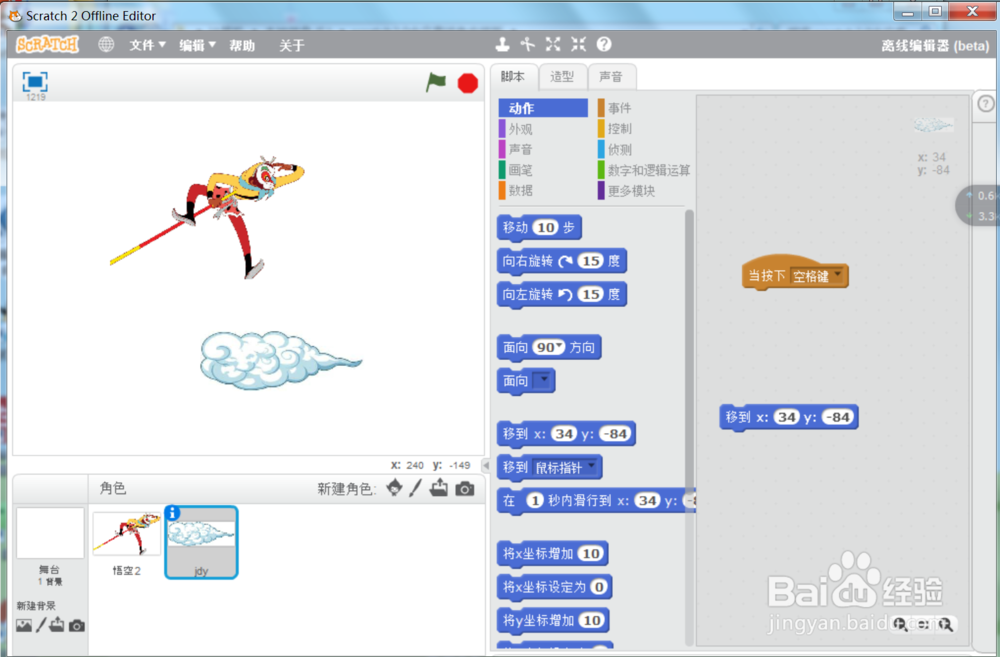The width and height of the screenshot is (1000, 657).
Task: Paint a new backdrop icon
Action: (x=41, y=625)
